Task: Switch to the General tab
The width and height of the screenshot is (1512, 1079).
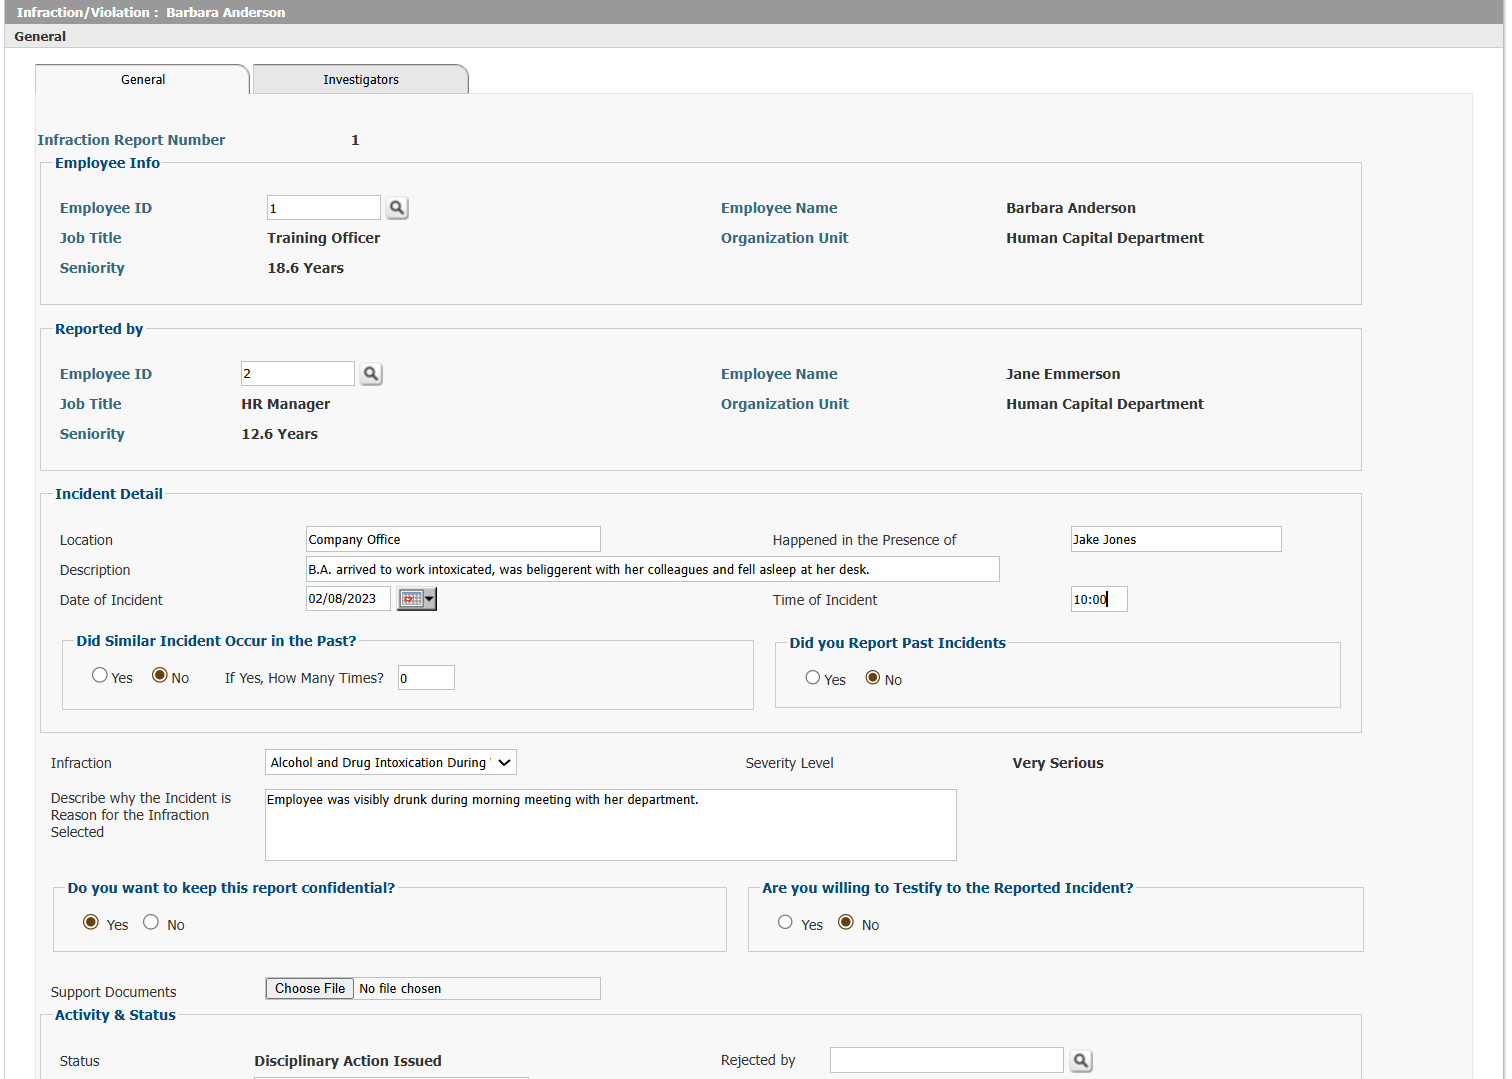Action: [x=143, y=80]
